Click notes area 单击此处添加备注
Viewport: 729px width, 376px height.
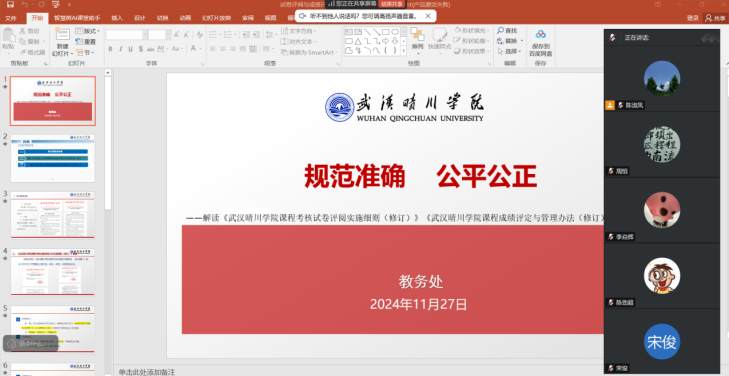(x=146, y=372)
